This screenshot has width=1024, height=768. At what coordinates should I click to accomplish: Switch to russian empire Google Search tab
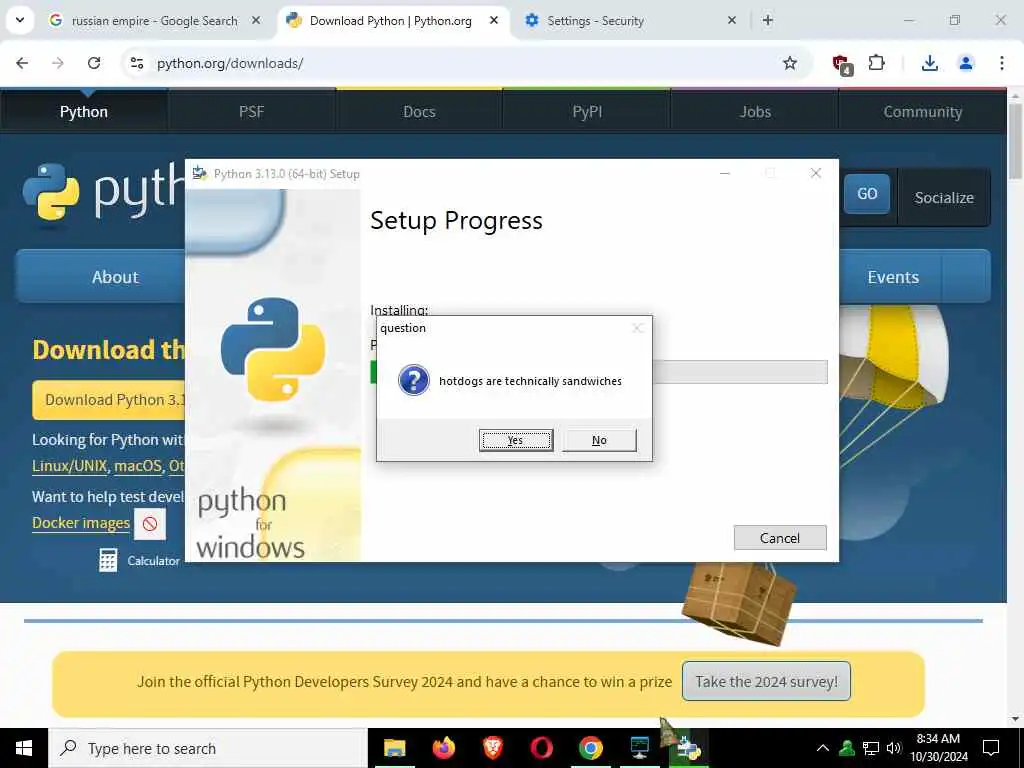pyautogui.click(x=154, y=21)
